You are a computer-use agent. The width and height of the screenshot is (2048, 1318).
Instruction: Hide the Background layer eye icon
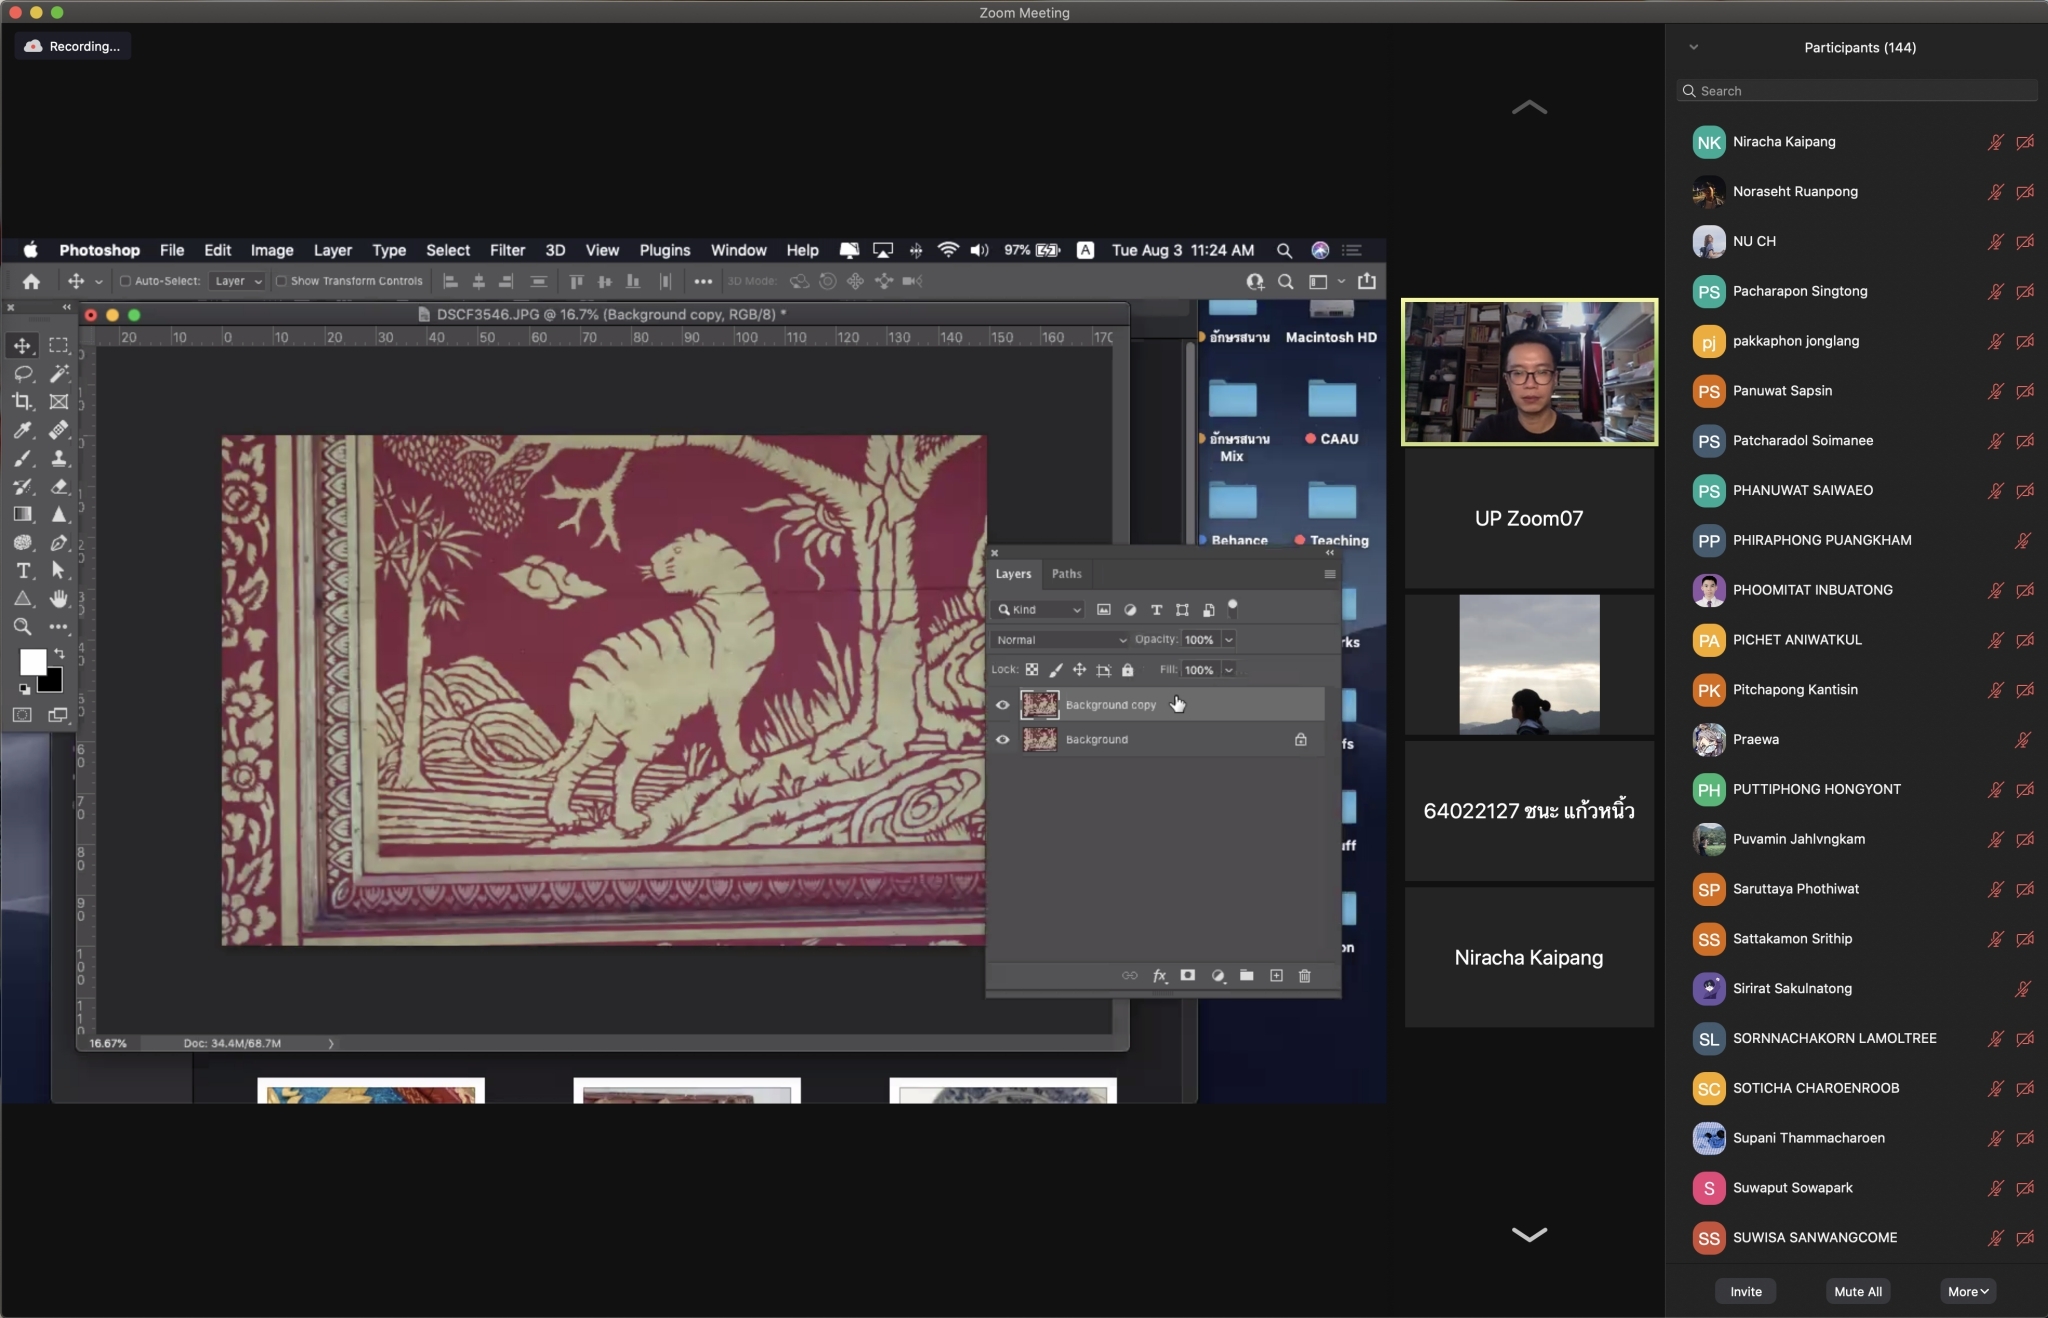point(1002,740)
